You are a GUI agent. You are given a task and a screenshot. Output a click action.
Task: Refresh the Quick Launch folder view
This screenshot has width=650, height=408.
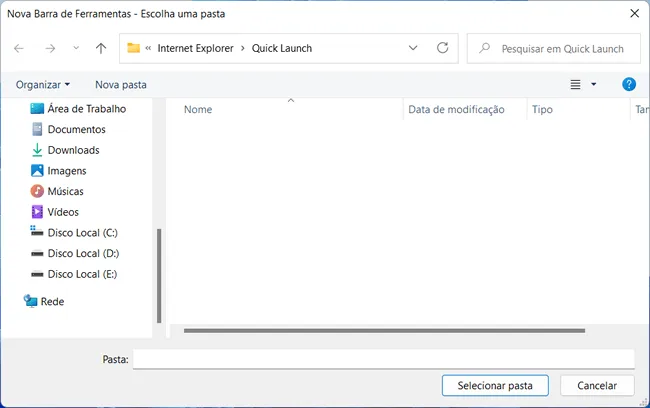pyautogui.click(x=443, y=48)
